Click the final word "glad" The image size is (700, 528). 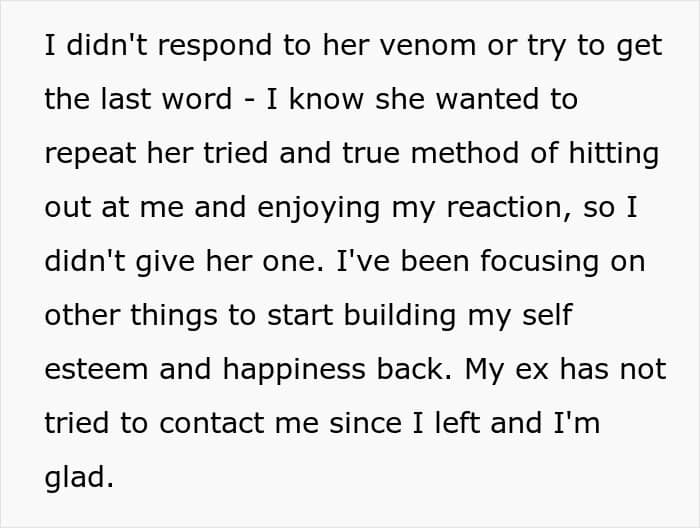point(79,478)
